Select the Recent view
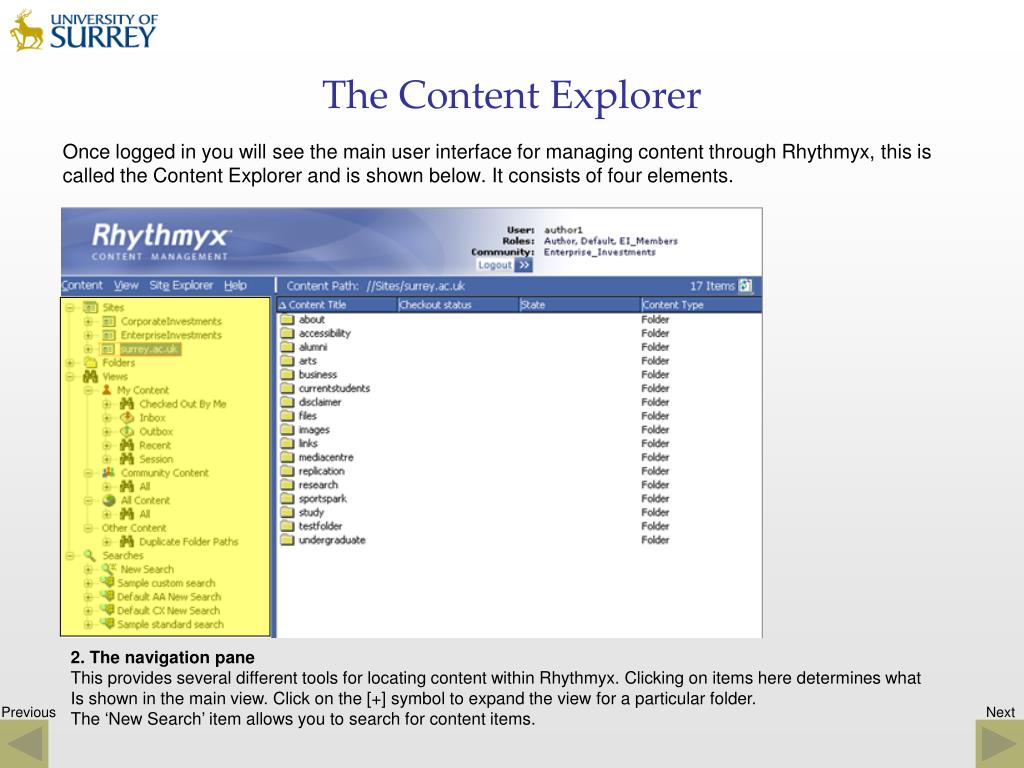This screenshot has width=1024, height=768. [x=155, y=445]
